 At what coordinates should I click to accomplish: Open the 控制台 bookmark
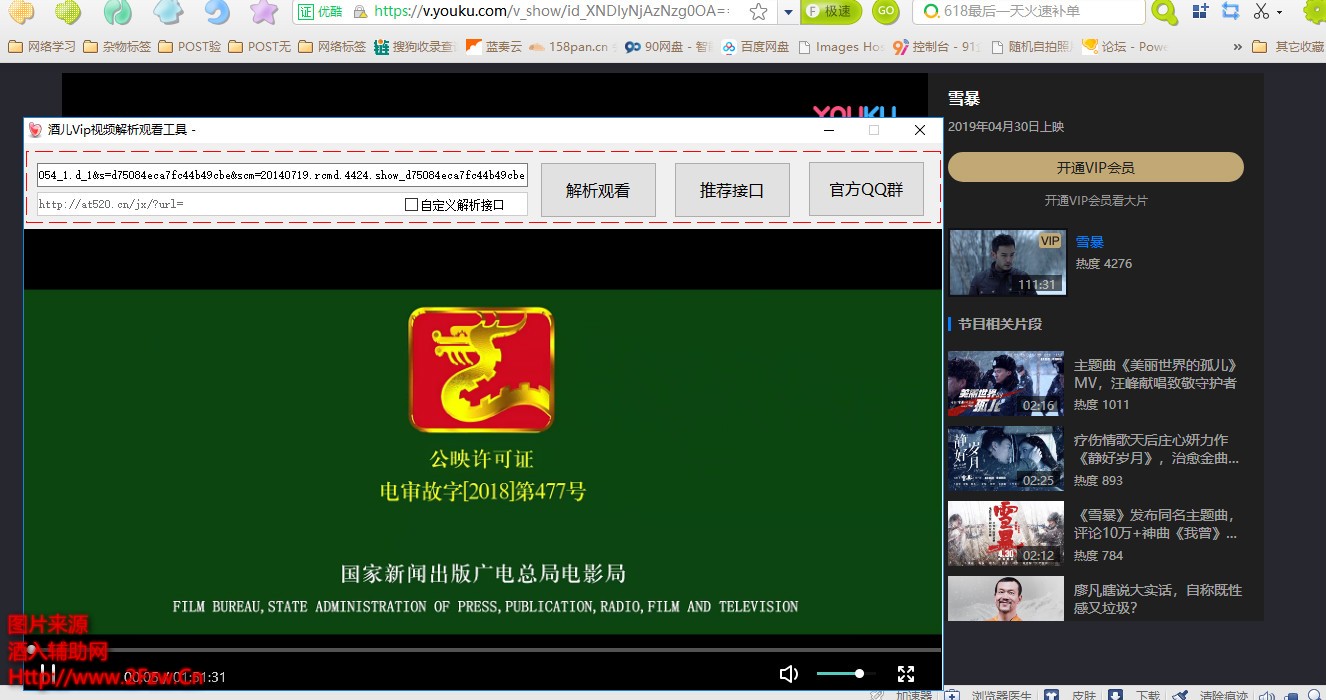tap(936, 47)
